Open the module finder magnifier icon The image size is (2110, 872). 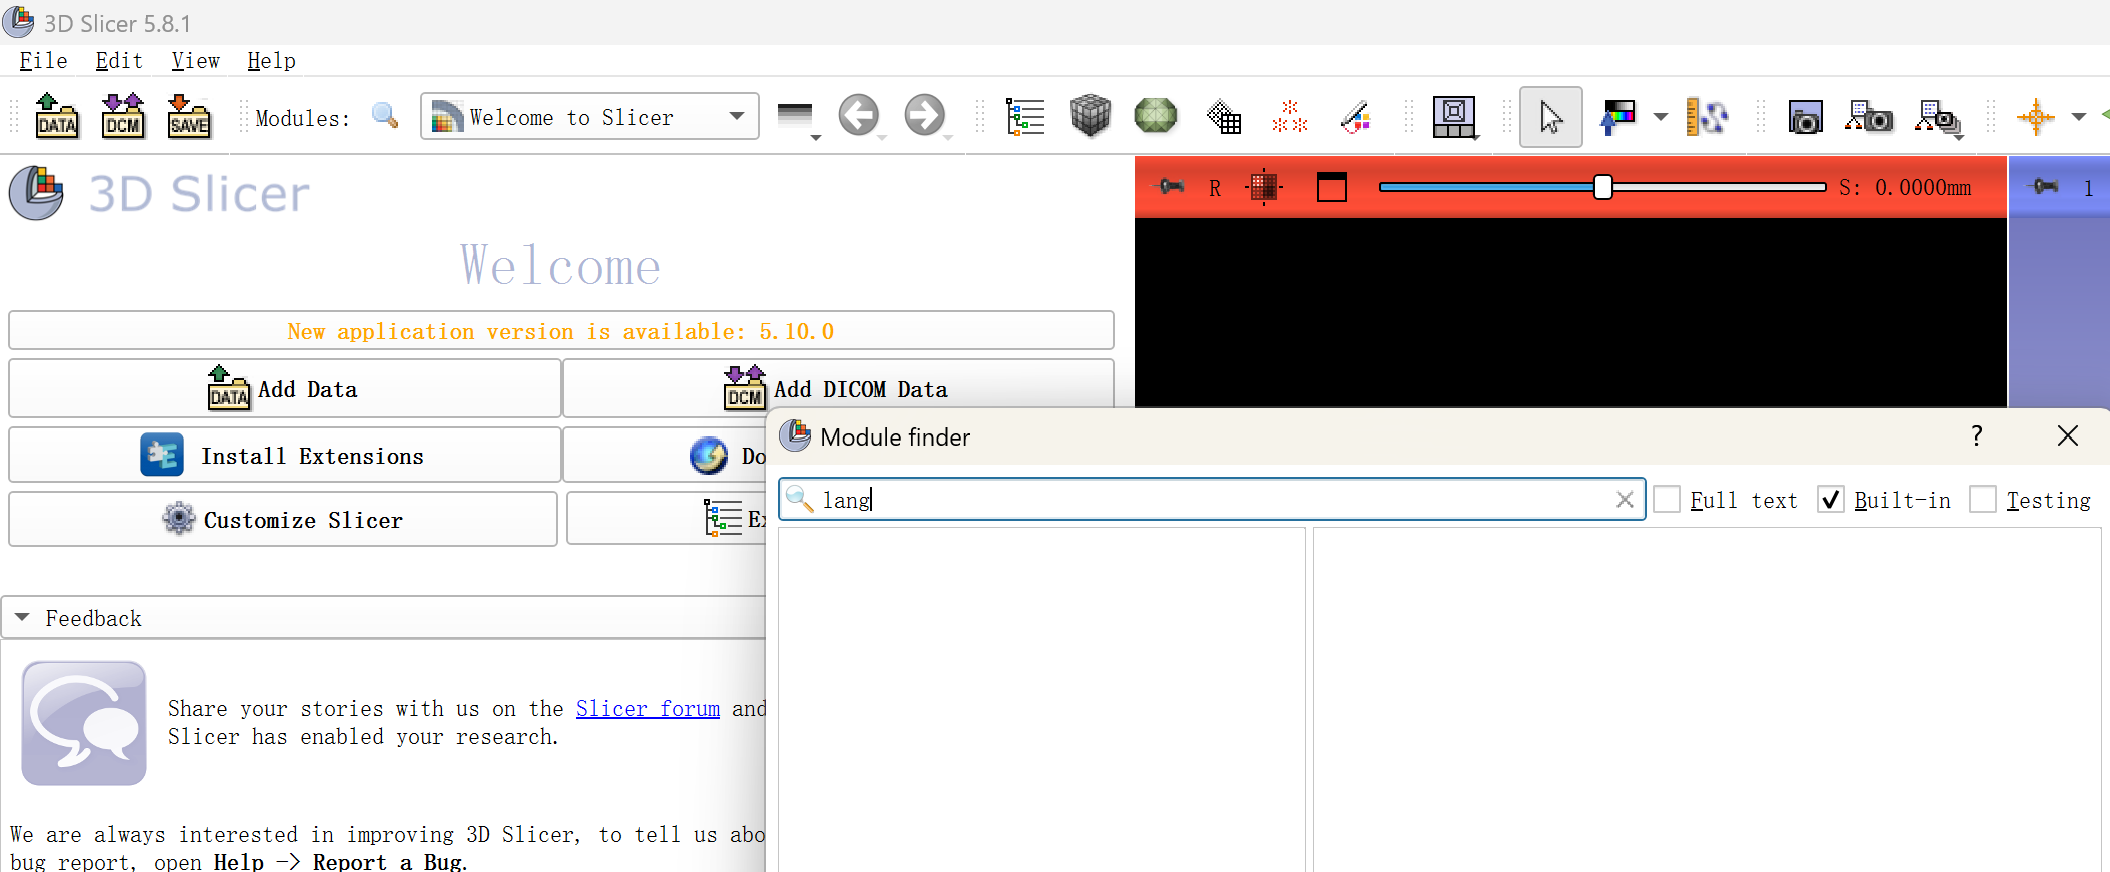385,117
